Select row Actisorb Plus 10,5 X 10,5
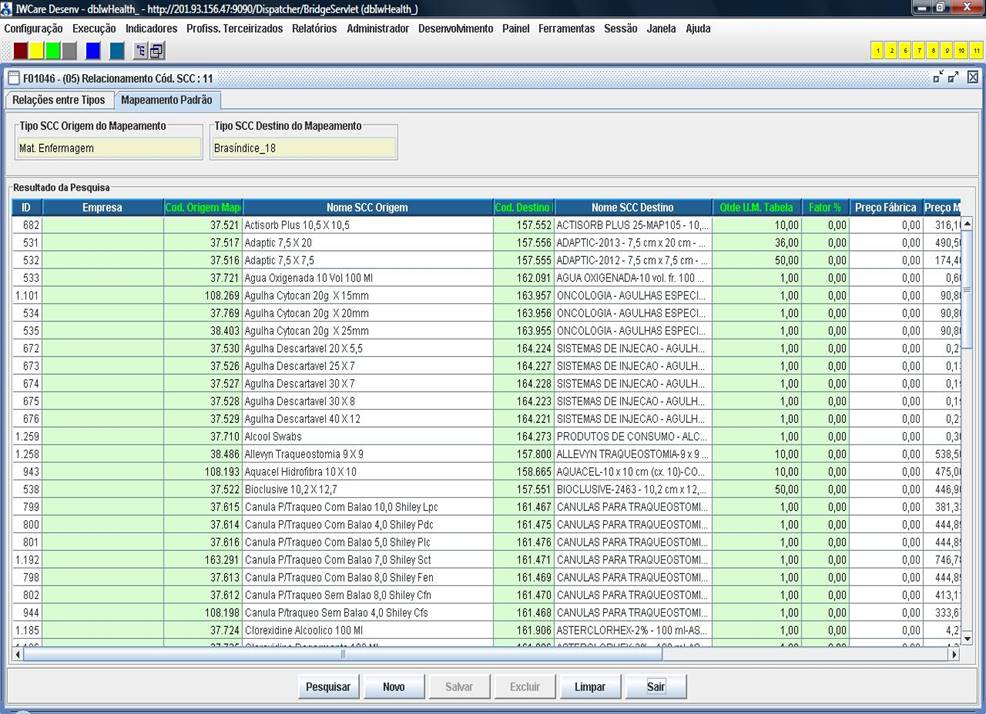Image resolution: width=986 pixels, height=714 pixels. click(x=486, y=225)
